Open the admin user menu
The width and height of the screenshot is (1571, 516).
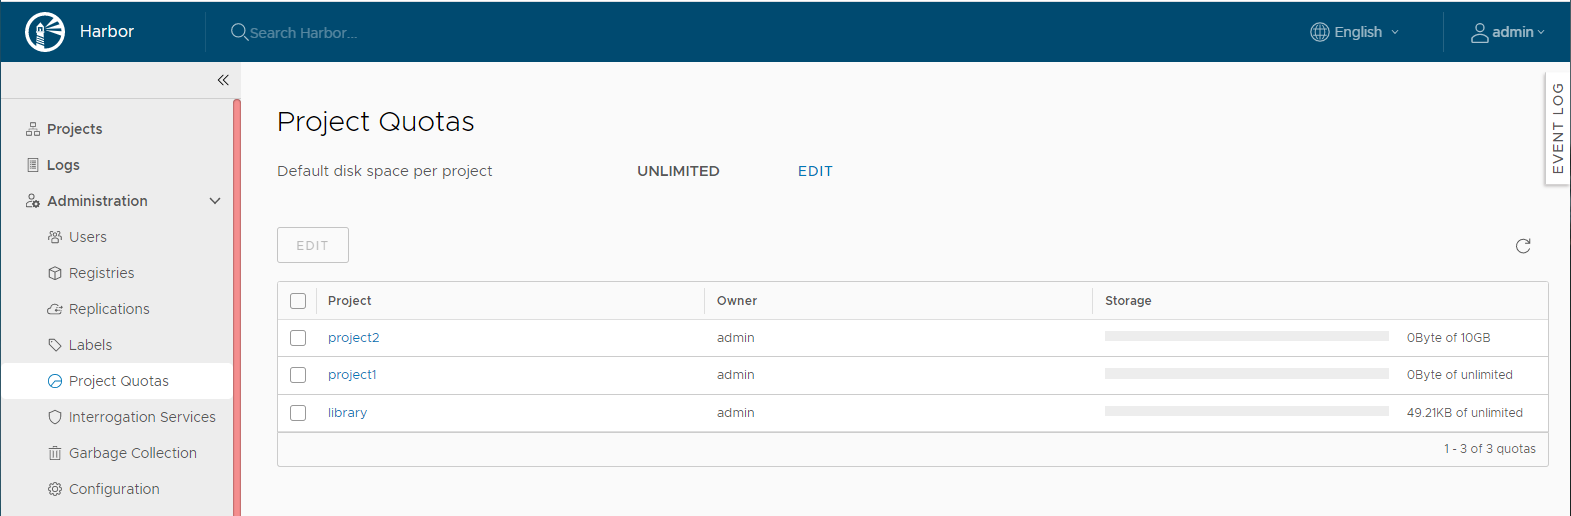point(1507,32)
